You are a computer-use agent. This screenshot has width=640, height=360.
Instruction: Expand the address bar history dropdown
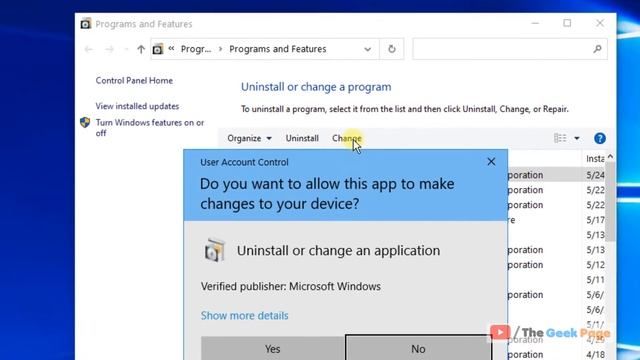coord(367,49)
